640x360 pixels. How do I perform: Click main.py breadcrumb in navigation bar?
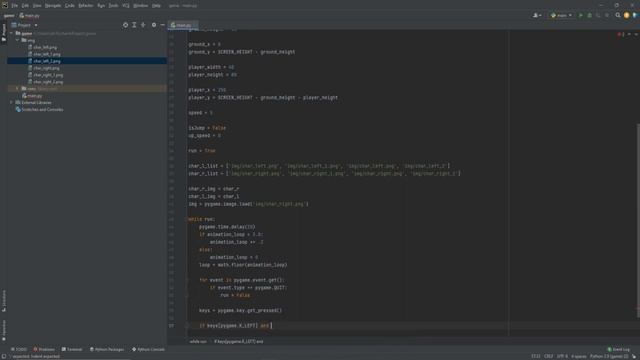point(29,16)
